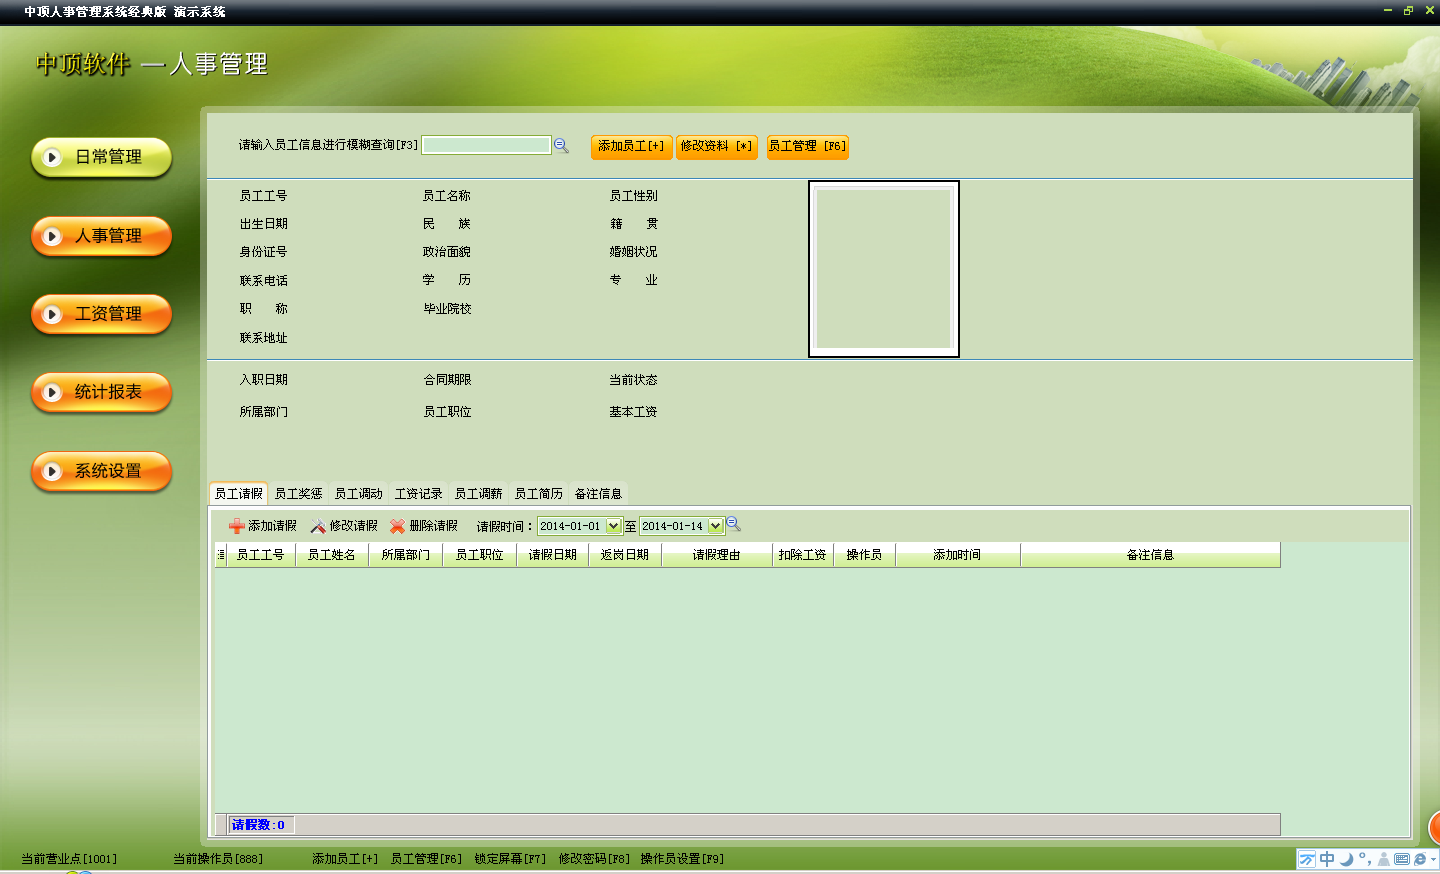This screenshot has width=1440, height=874.
Task: Click the 添加员工[+] button
Action: pos(631,146)
